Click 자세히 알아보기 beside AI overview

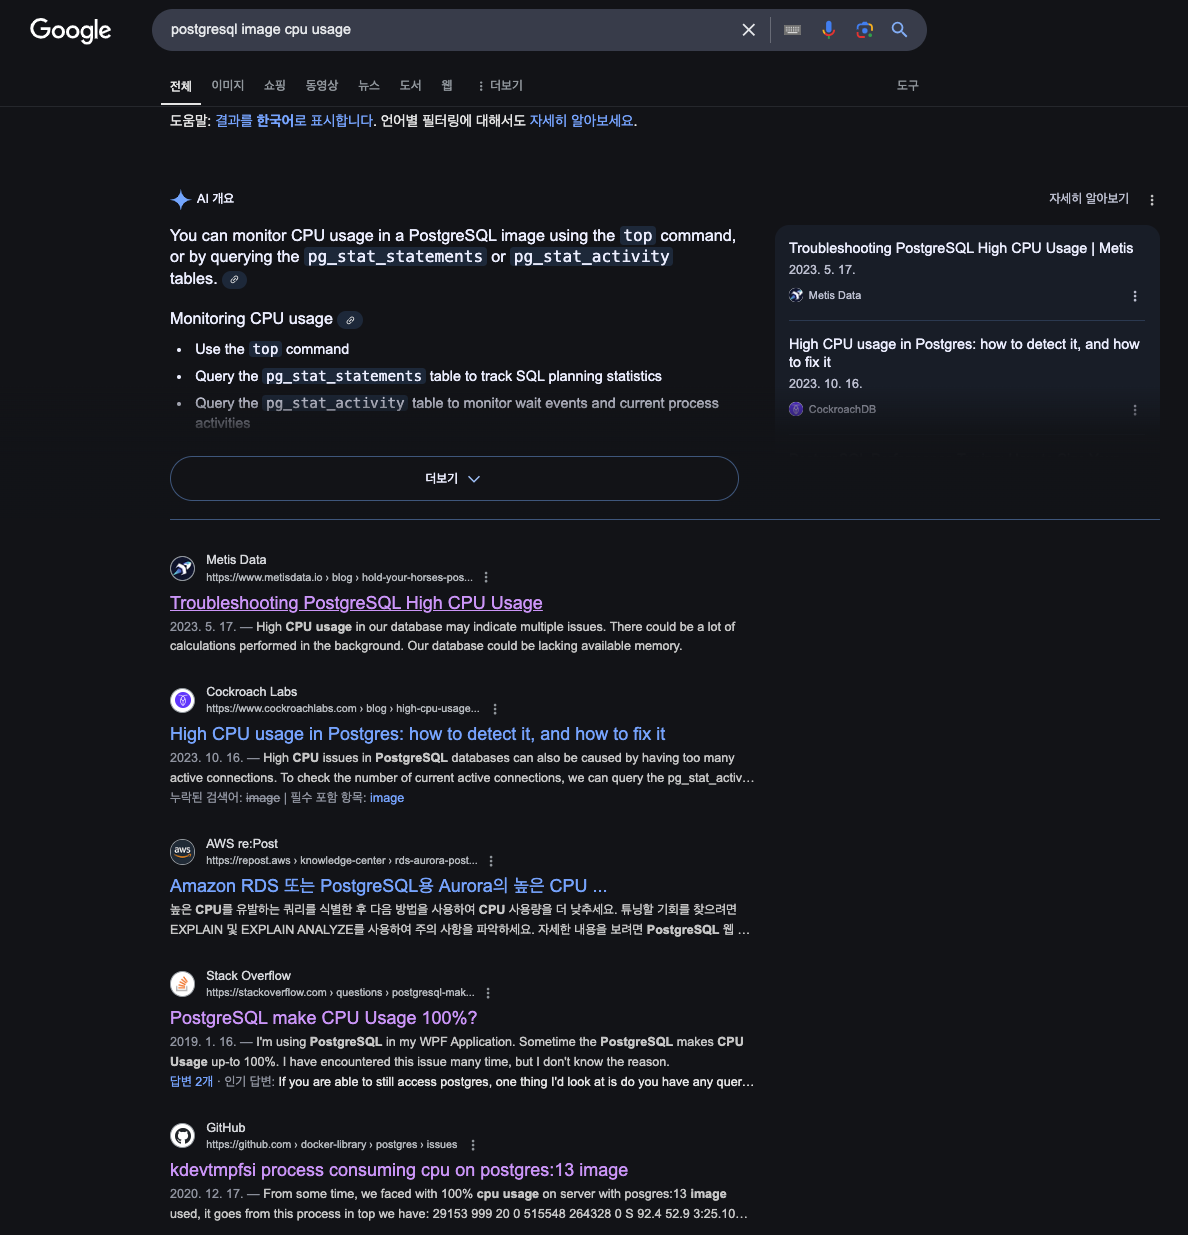(1089, 199)
